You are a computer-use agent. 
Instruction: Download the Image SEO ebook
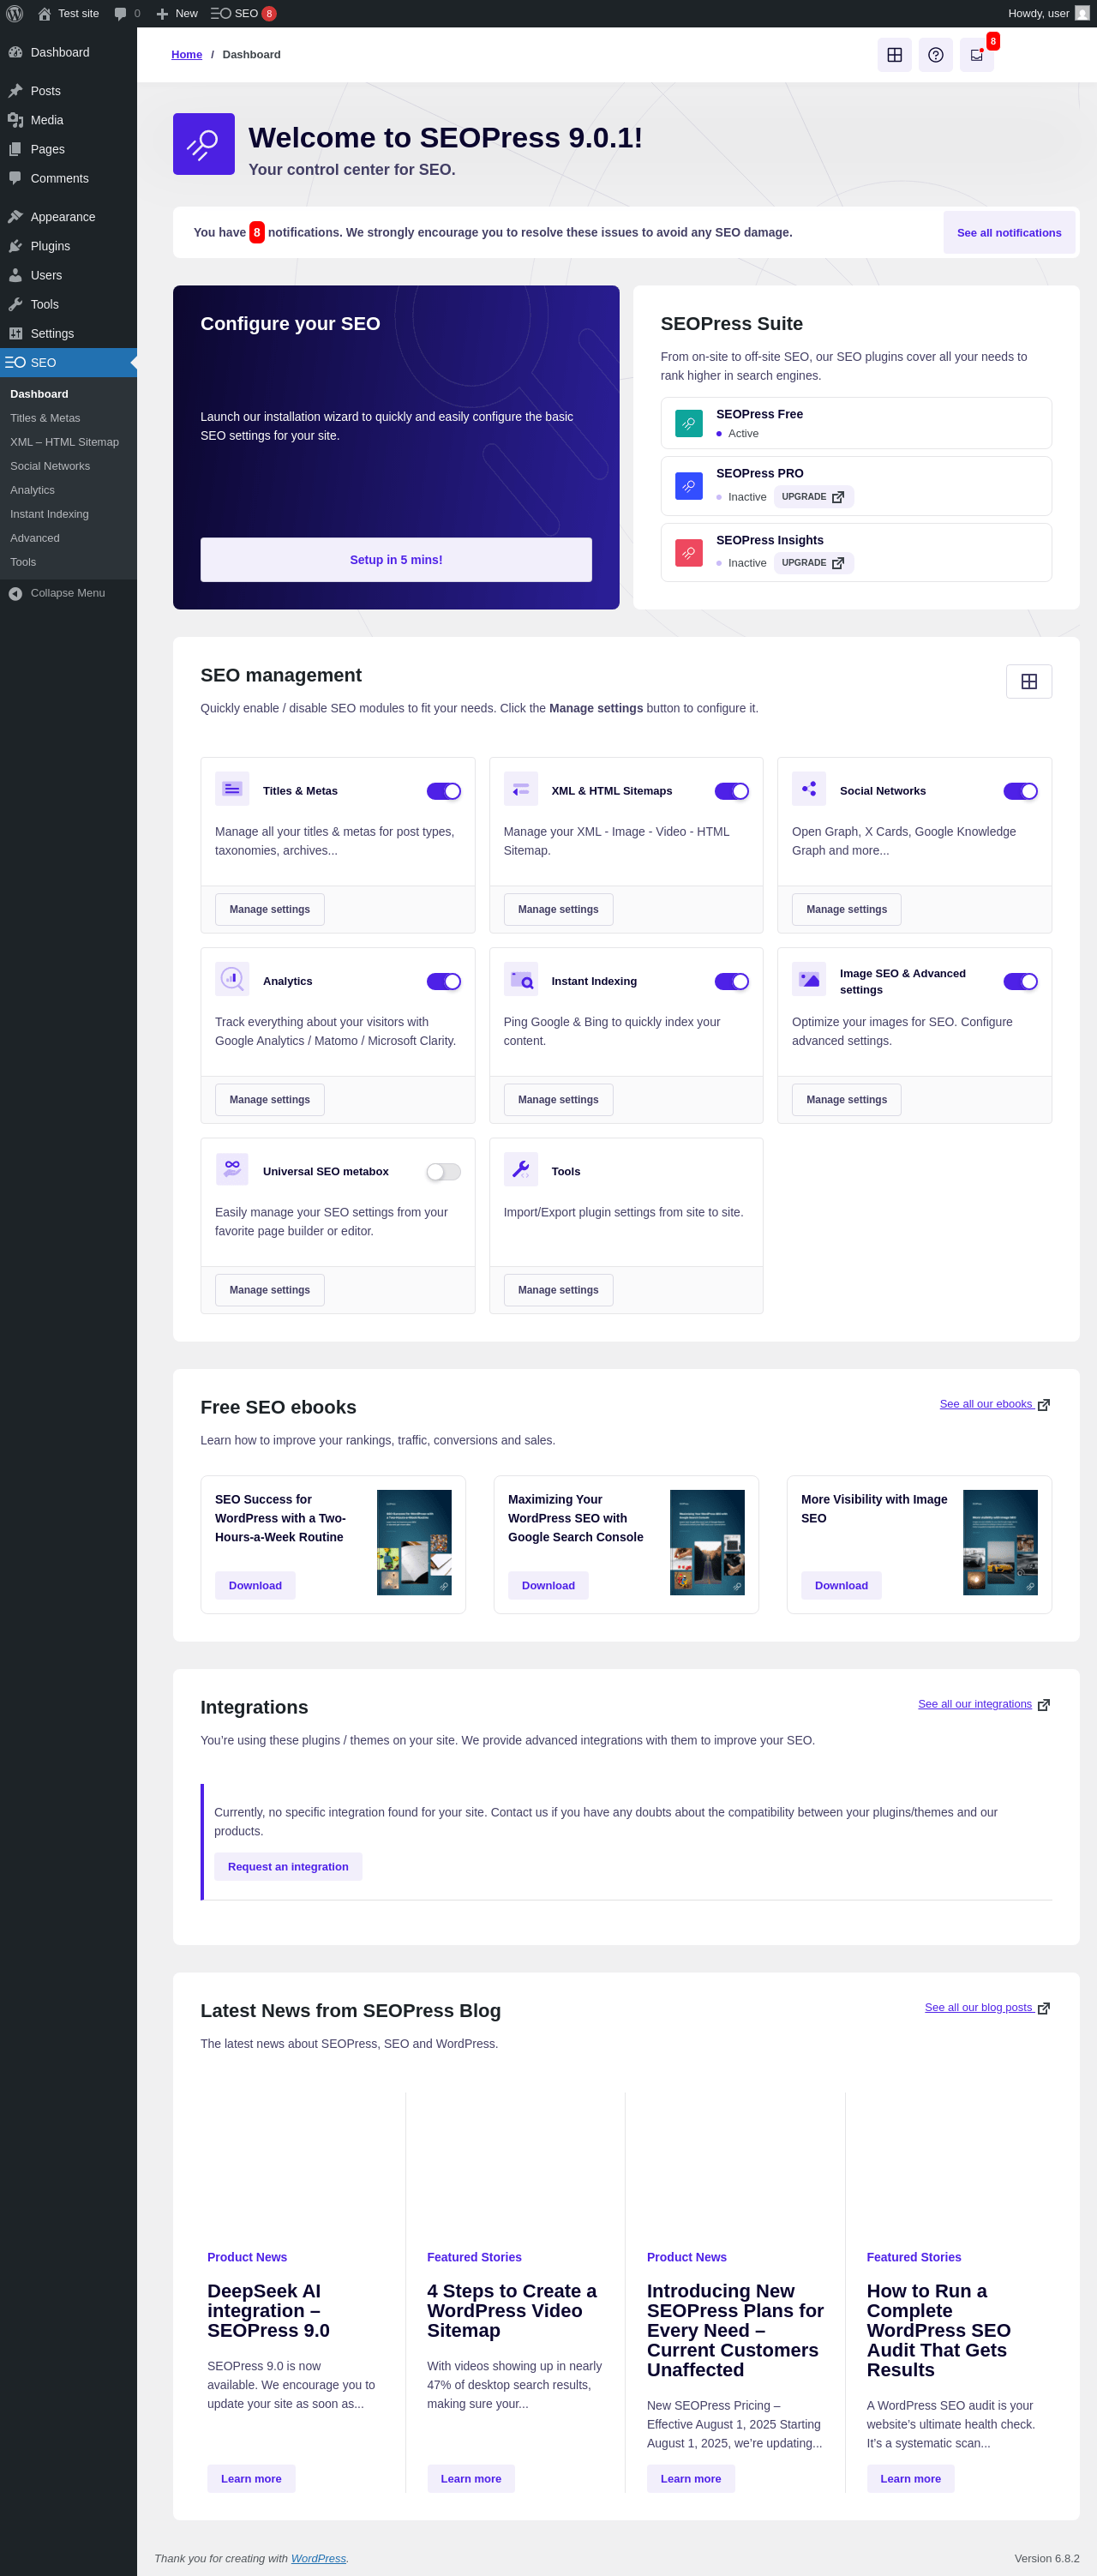(841, 1585)
